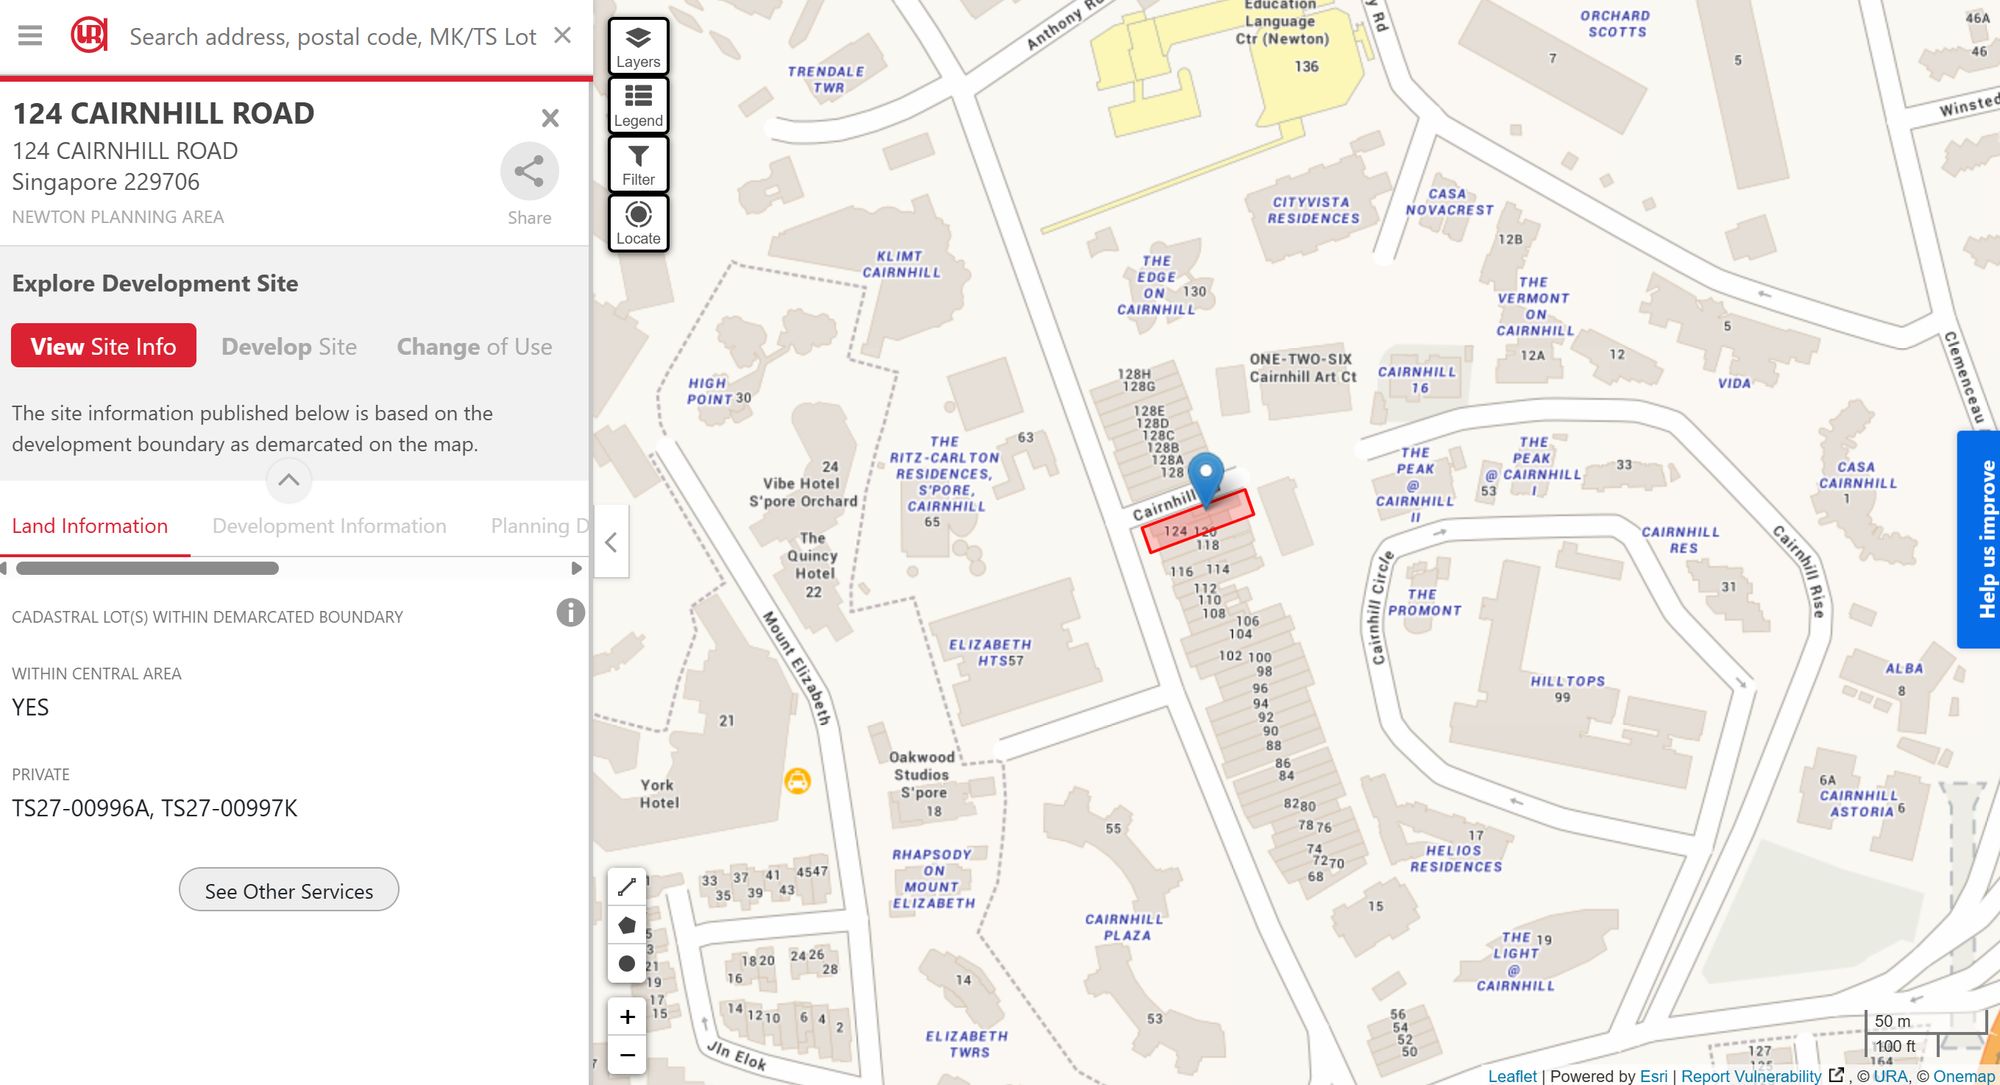Collapse the explore section chevron
The height and width of the screenshot is (1085, 2000).
[289, 480]
